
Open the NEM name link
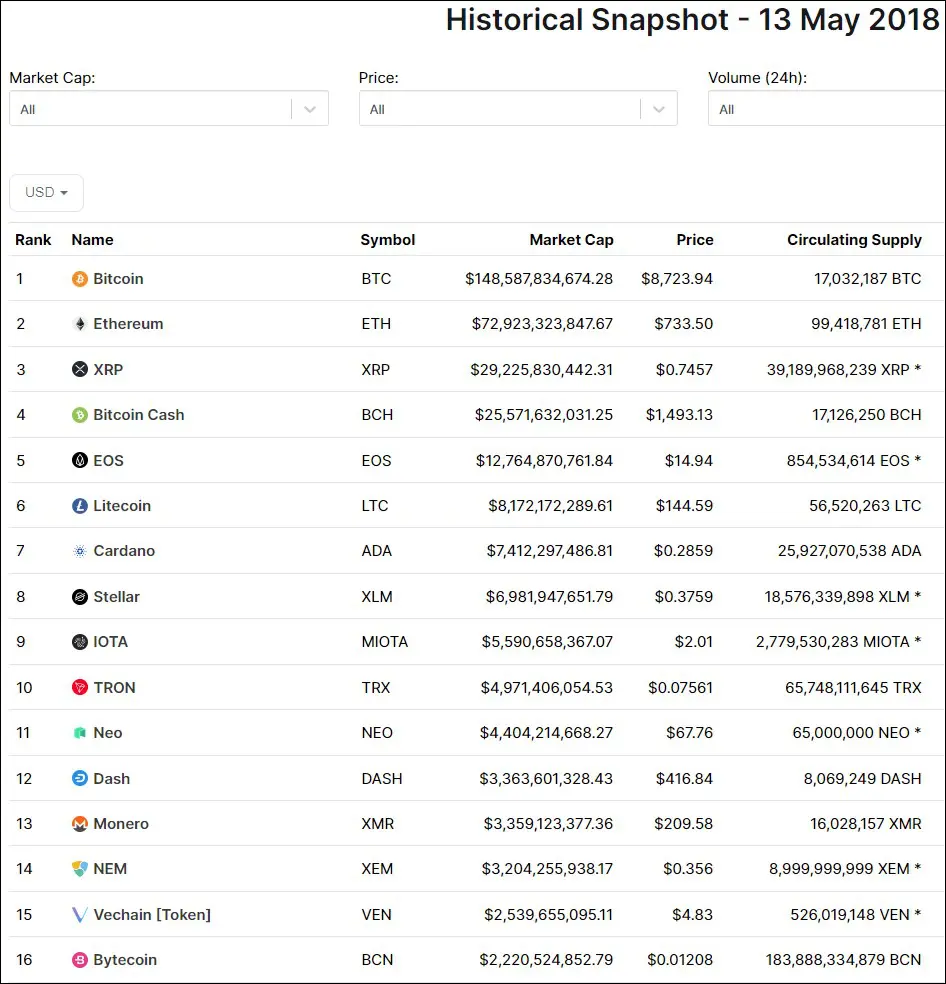[110, 869]
